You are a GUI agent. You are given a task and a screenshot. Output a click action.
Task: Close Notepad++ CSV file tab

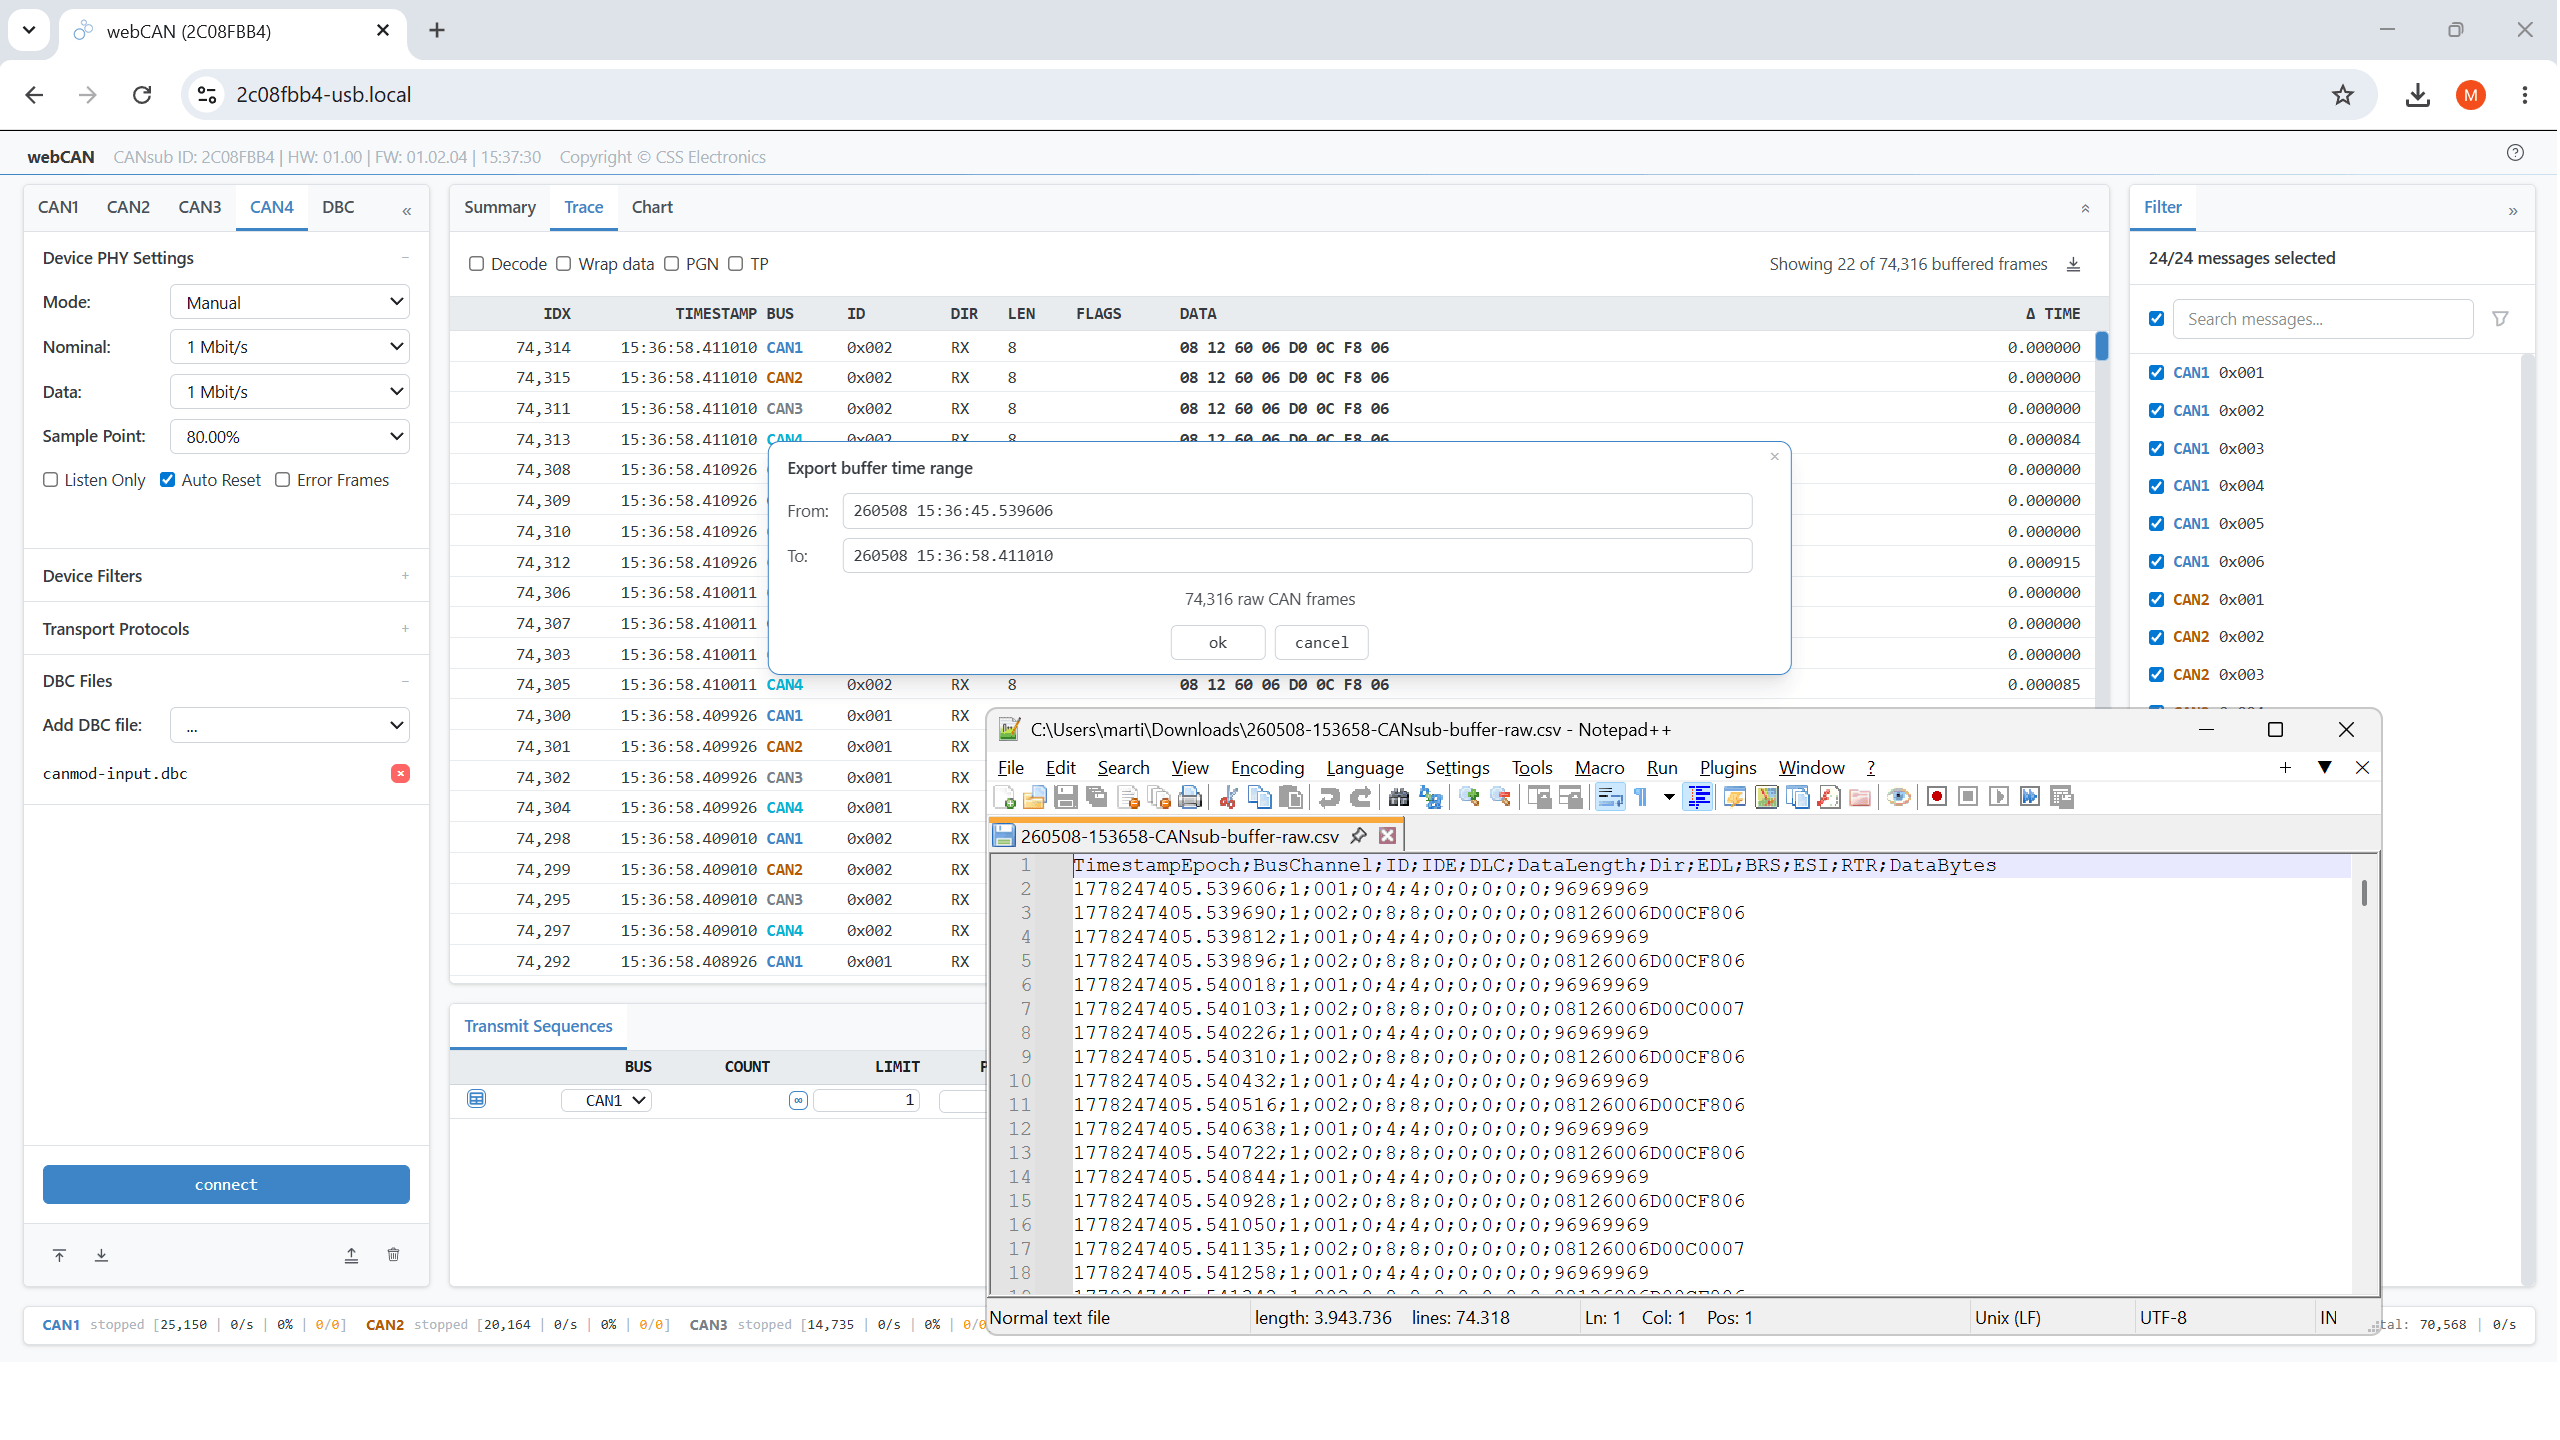pos(1388,835)
